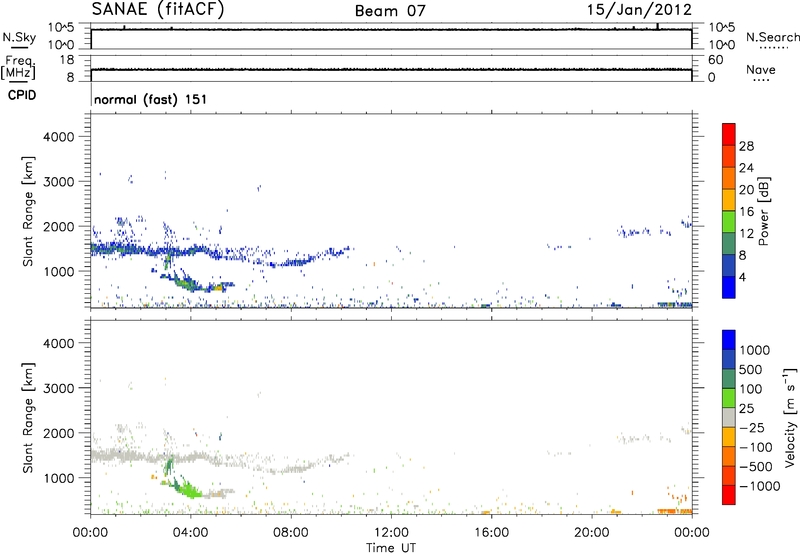The height and width of the screenshot is (554, 800).
Task: Click the 60 tick on Nave axis
Action: coord(716,60)
